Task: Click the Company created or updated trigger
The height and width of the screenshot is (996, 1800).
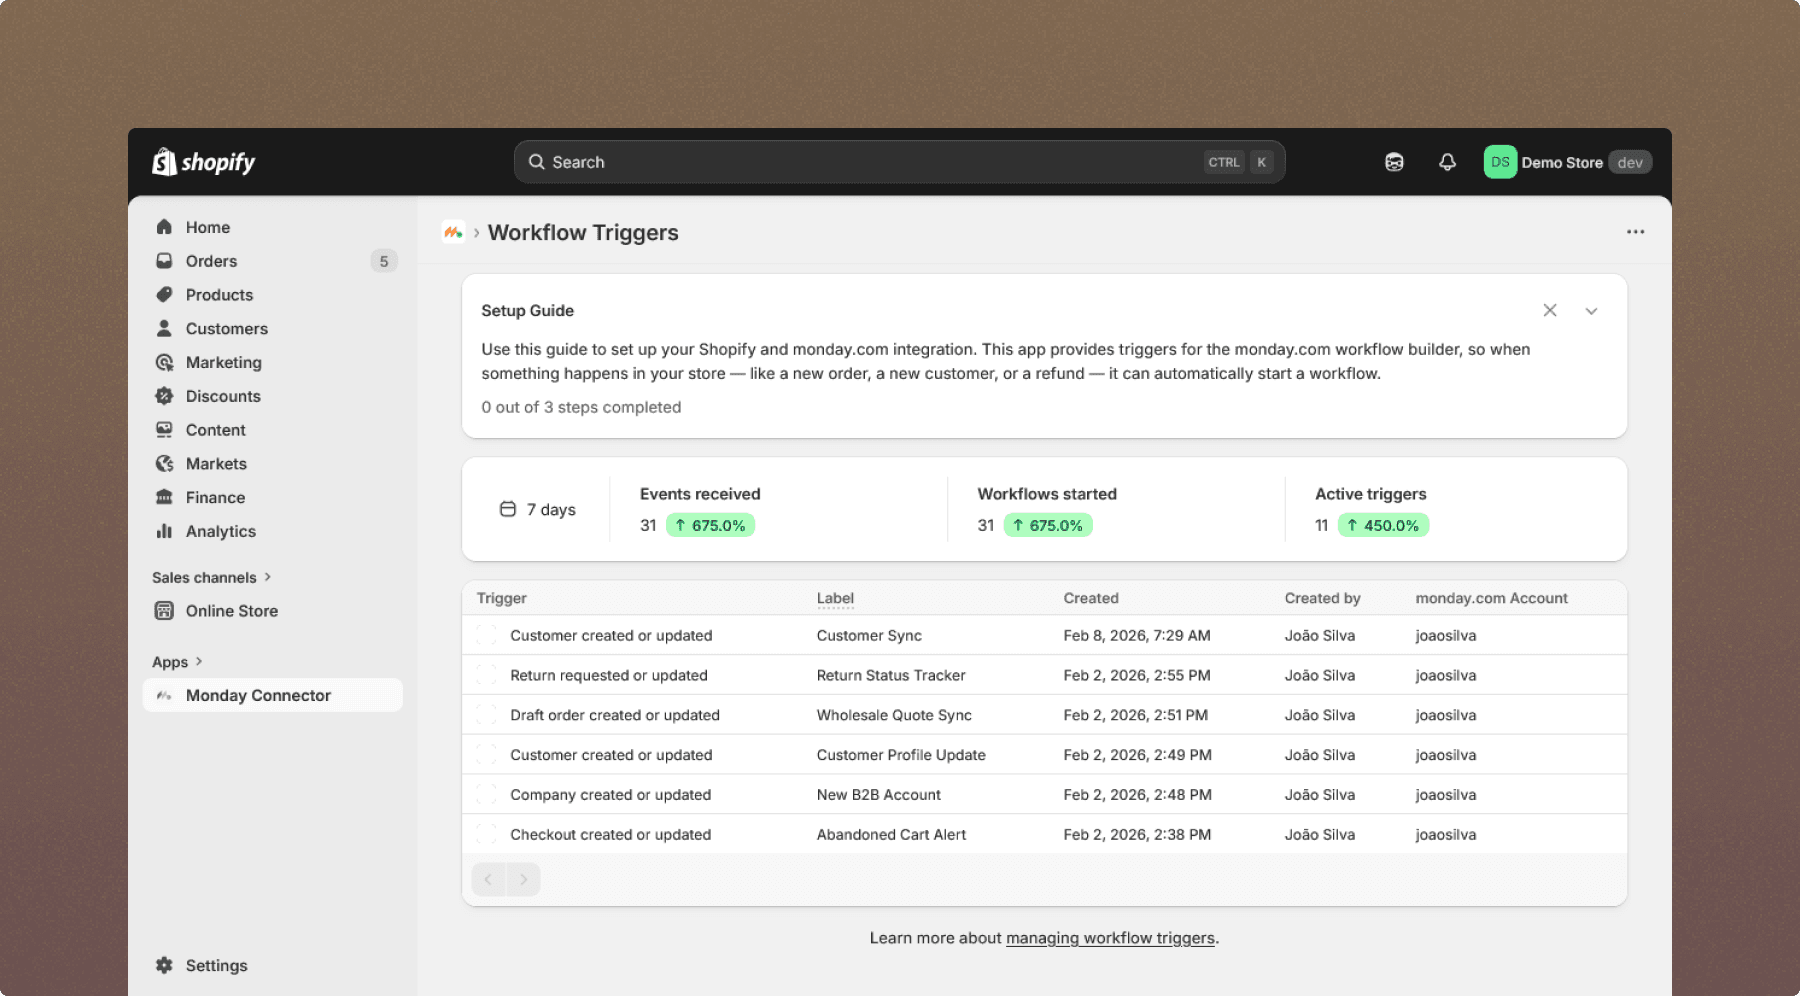Action: 611,795
